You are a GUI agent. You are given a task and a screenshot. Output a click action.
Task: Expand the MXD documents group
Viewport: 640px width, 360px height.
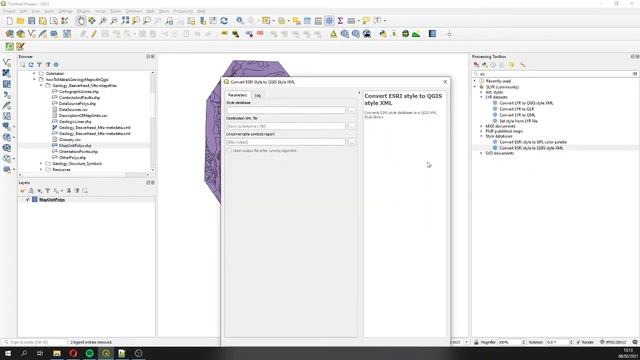[x=481, y=126]
